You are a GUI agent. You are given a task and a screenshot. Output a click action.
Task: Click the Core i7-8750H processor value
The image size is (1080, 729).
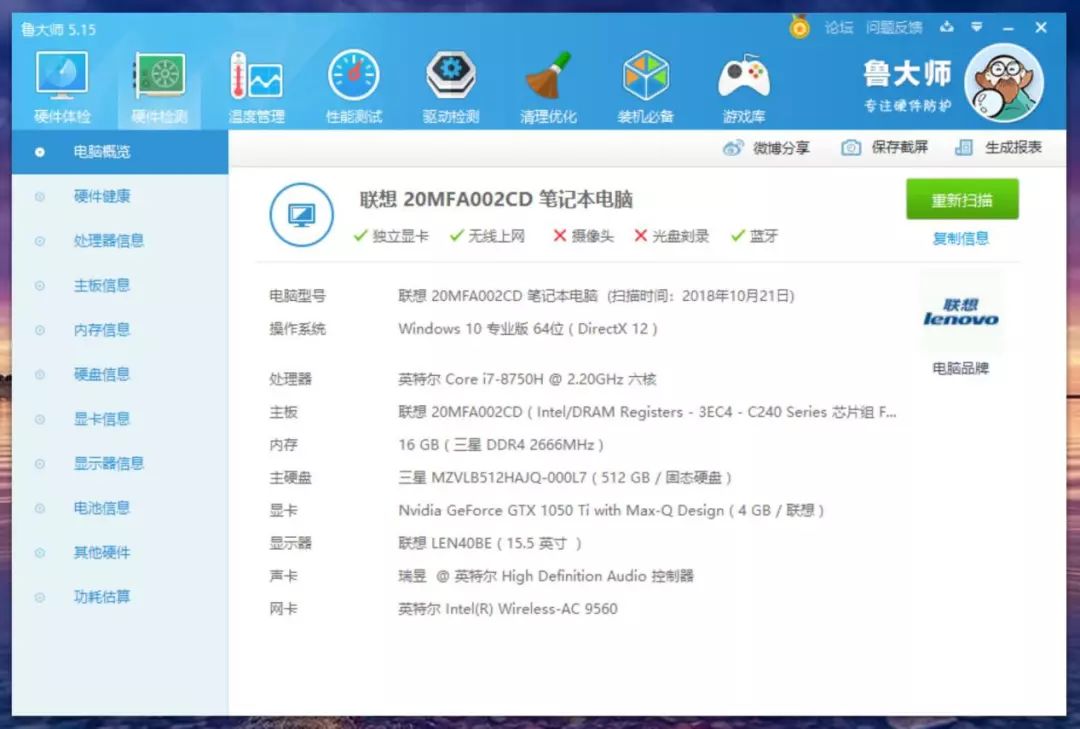coord(527,379)
